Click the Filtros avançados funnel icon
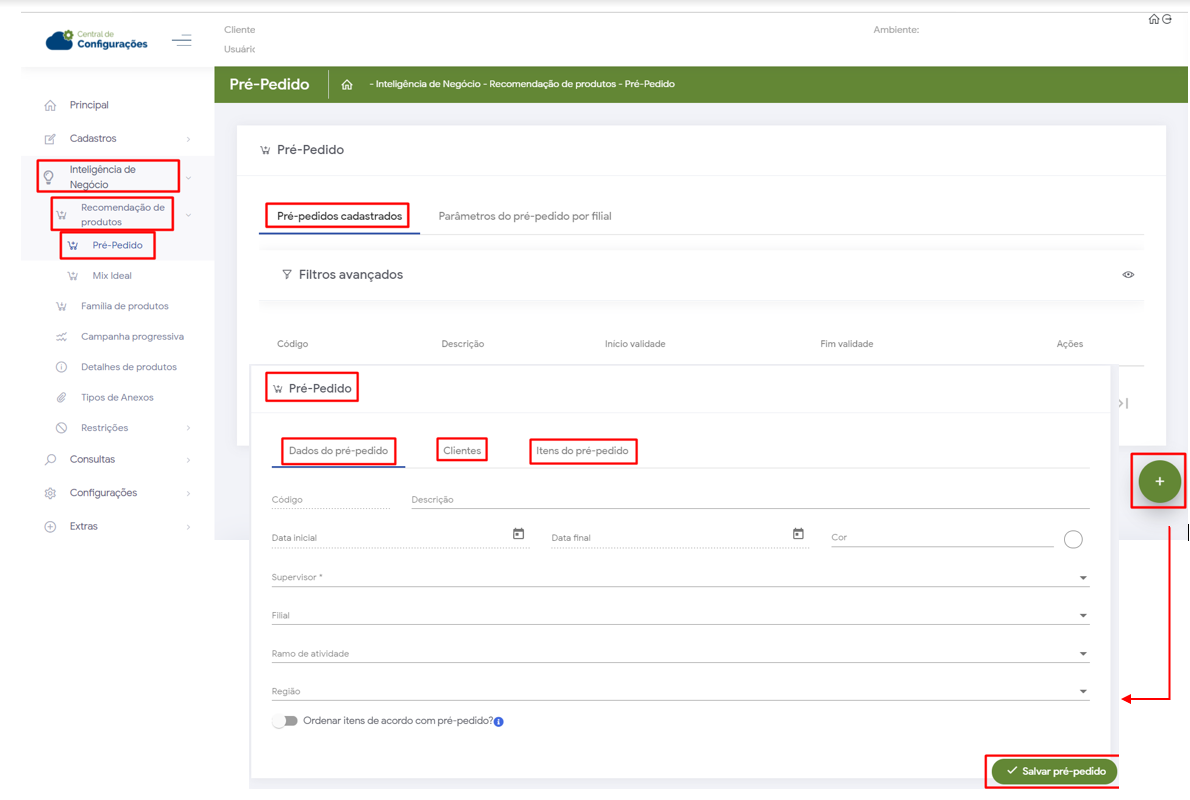The width and height of the screenshot is (1190, 800). point(287,275)
